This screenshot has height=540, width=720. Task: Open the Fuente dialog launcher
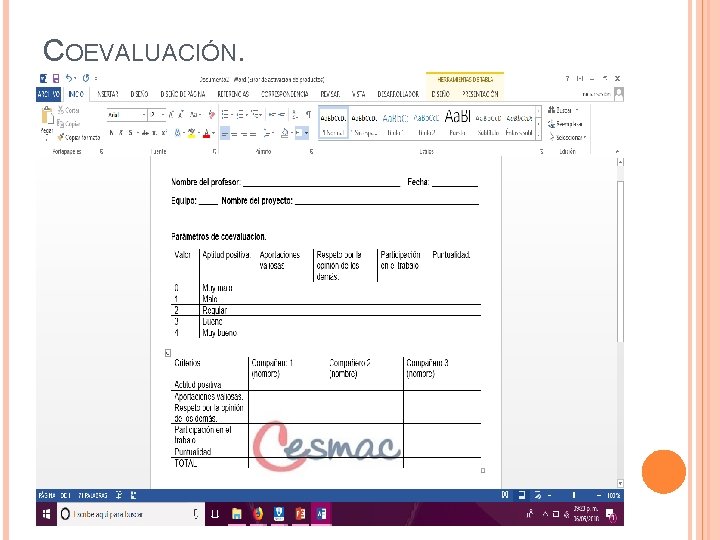point(214,151)
